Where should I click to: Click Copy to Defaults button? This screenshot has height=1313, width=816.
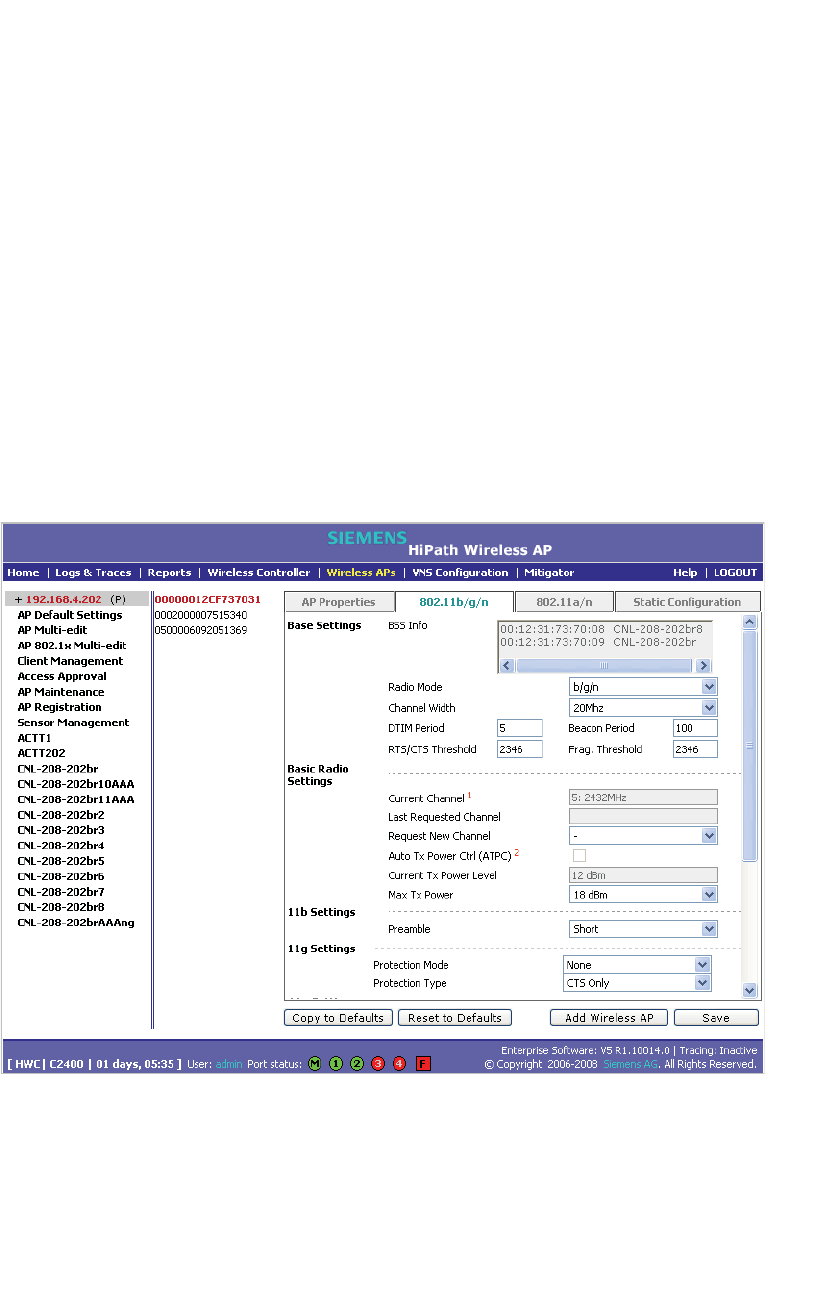[338, 1018]
